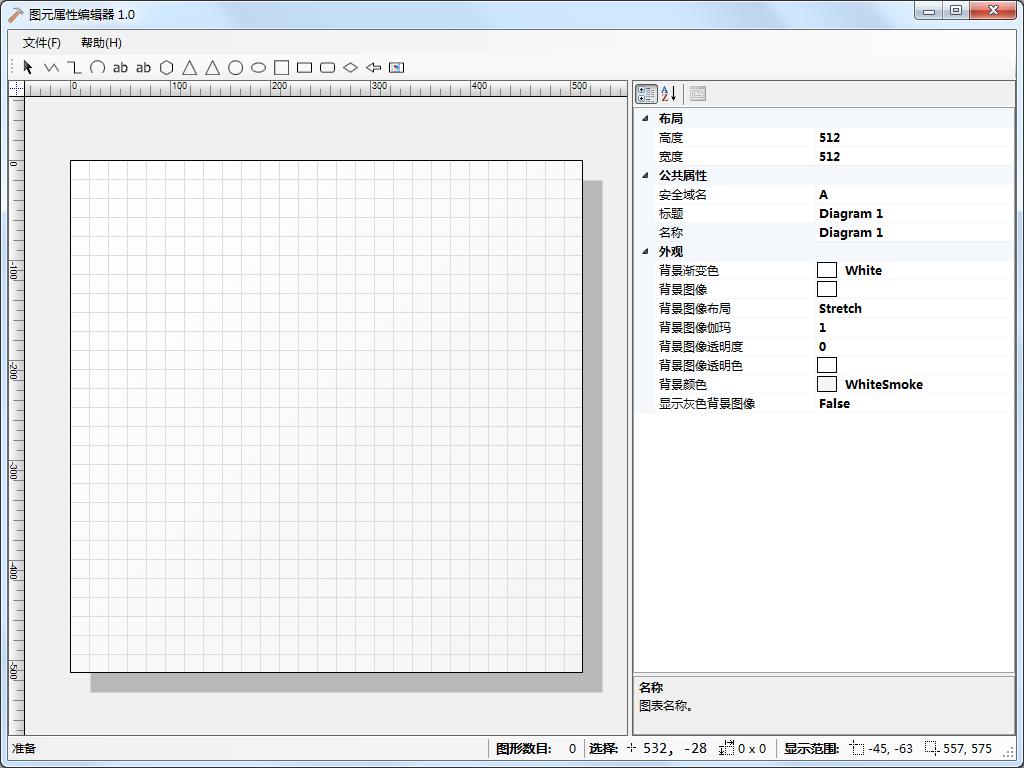Select the 背景渐变色 property label
The image size is (1024, 768).
(x=688, y=270)
